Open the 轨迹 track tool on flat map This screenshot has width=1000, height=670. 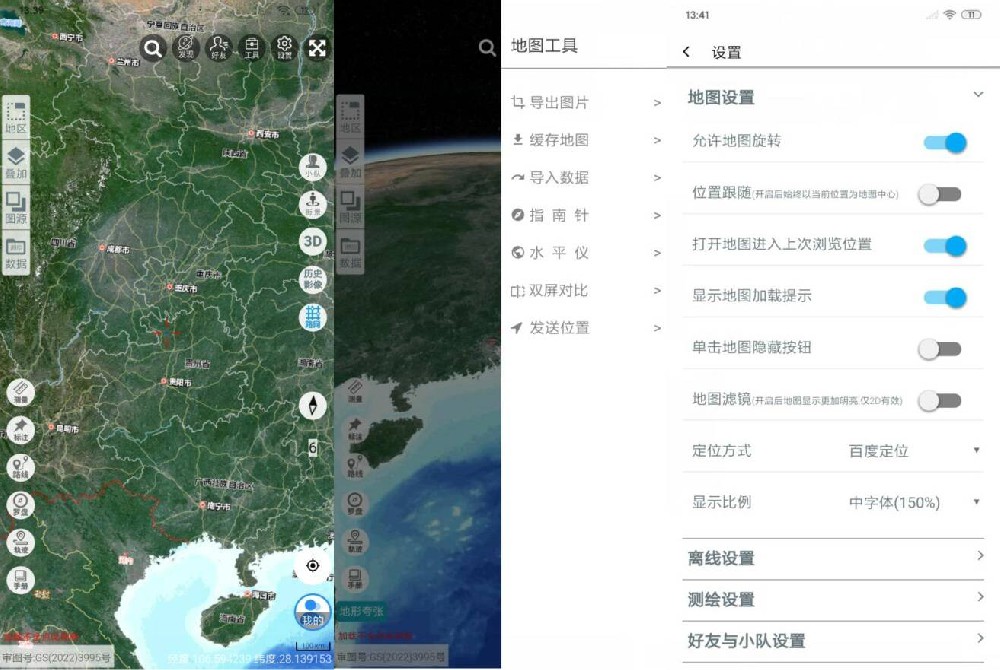point(20,542)
